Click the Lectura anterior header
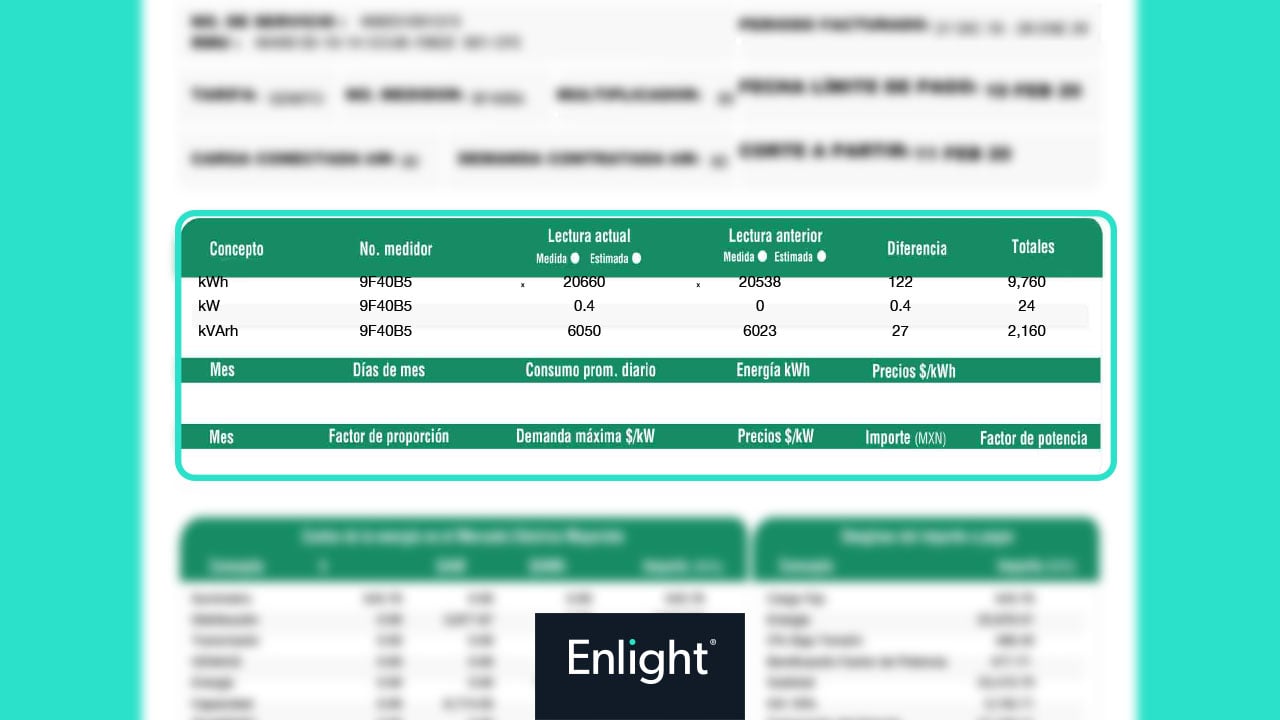Viewport: 1280px width, 720px height. [775, 236]
